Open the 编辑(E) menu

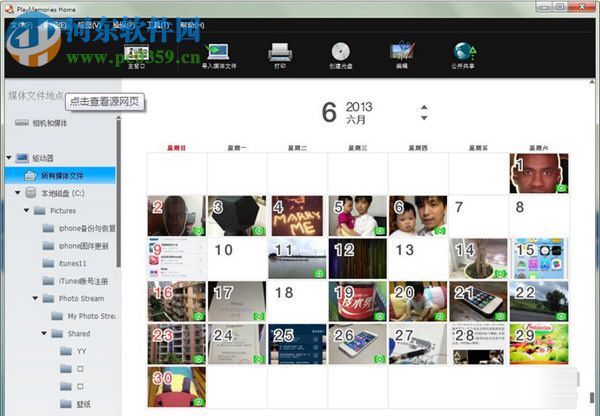56,26
